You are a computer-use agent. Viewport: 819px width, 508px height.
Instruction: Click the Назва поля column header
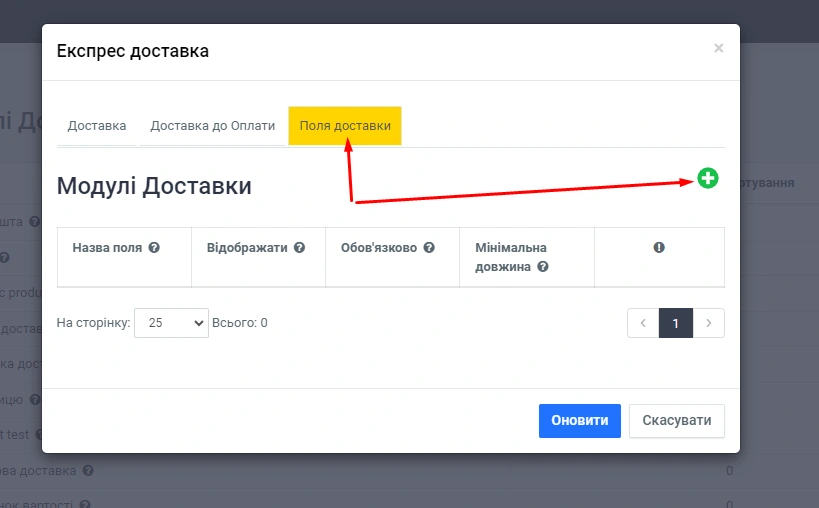(107, 247)
